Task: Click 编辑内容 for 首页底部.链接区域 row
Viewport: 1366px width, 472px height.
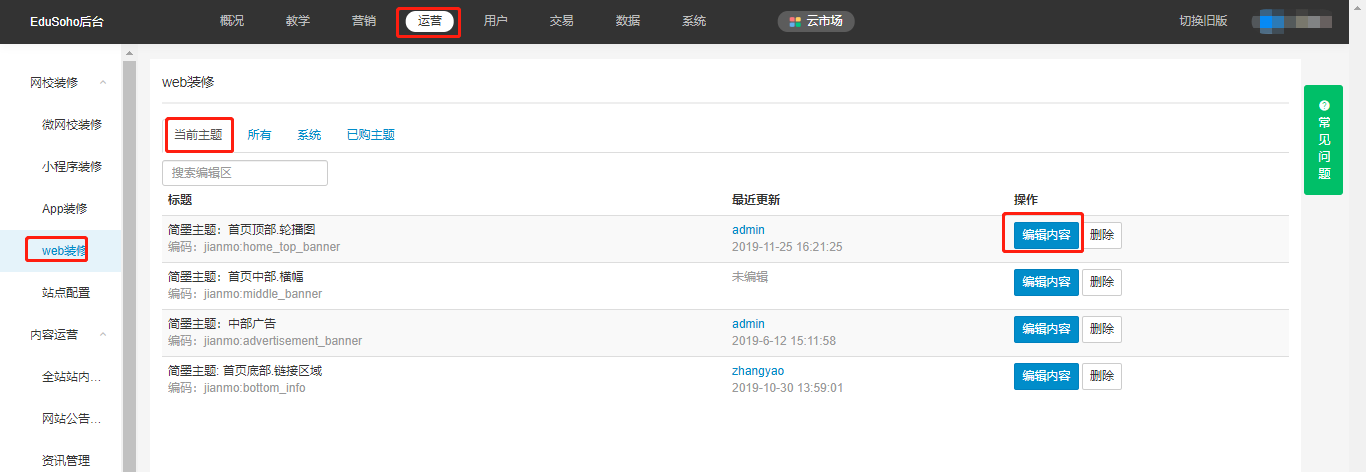Action: [x=1046, y=376]
